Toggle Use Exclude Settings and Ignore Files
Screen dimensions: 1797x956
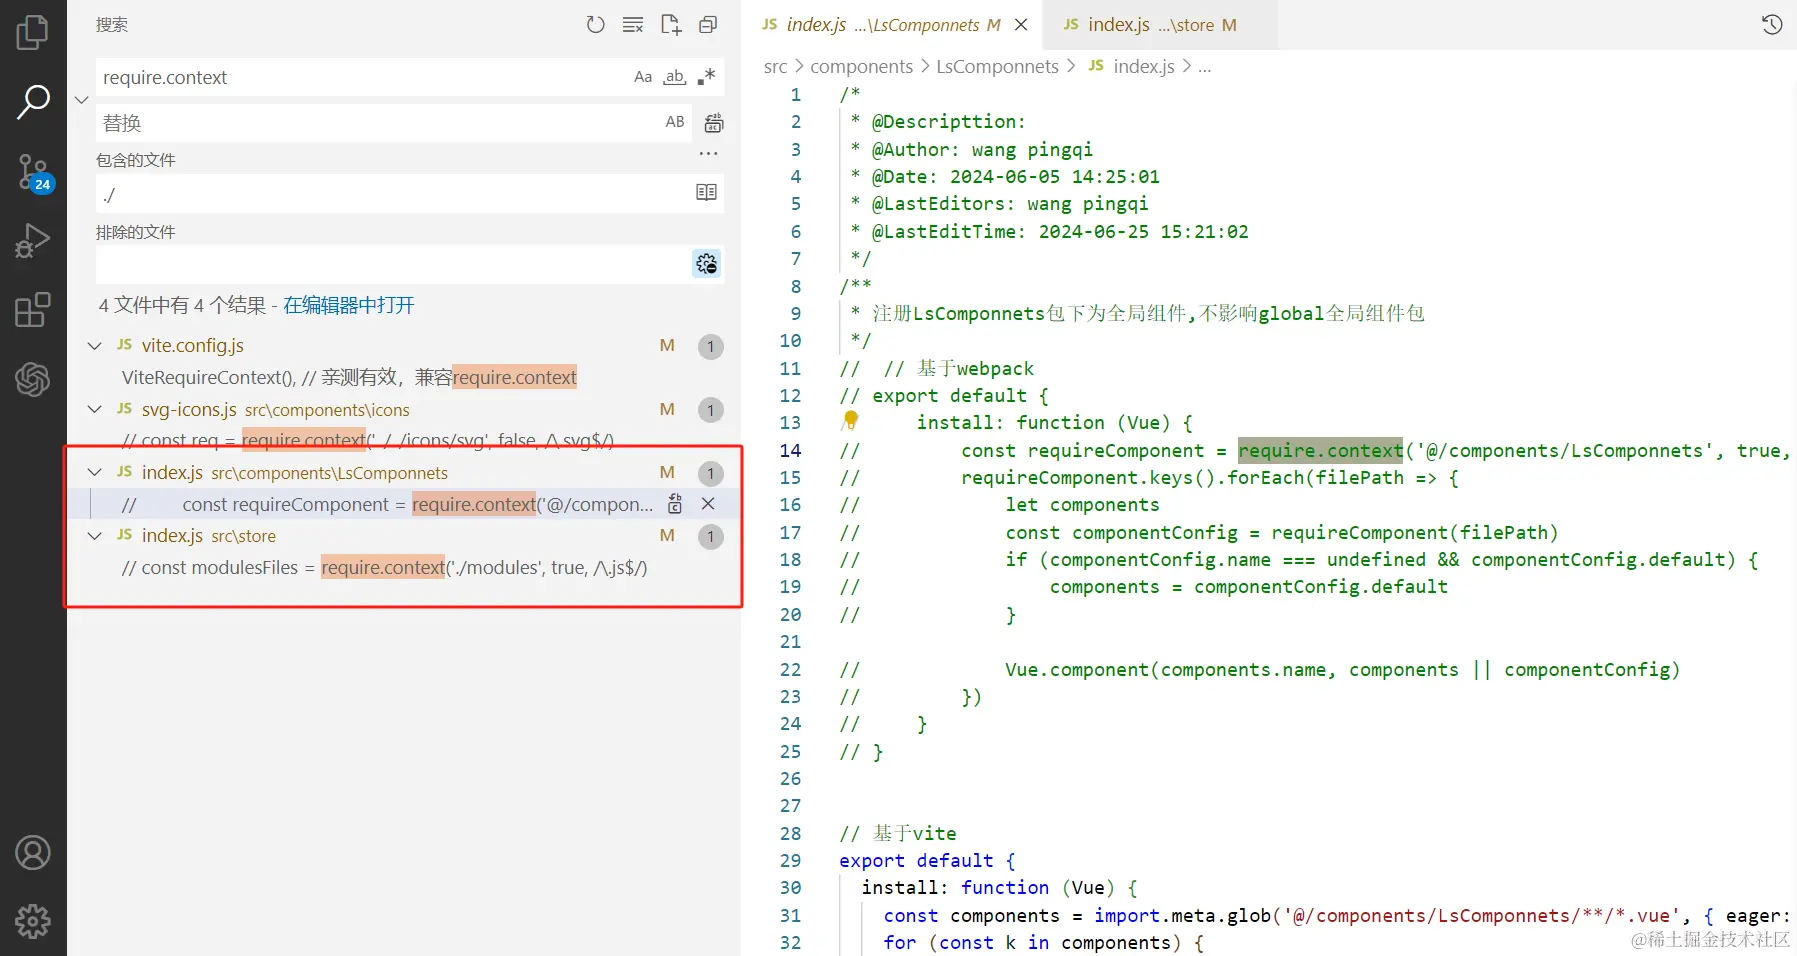pyautogui.click(x=707, y=264)
